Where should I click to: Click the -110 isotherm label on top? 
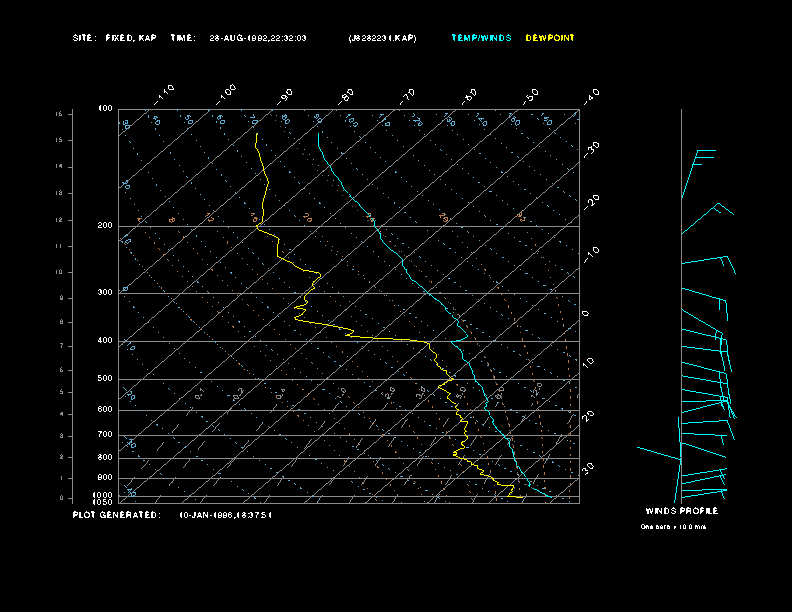[164, 94]
